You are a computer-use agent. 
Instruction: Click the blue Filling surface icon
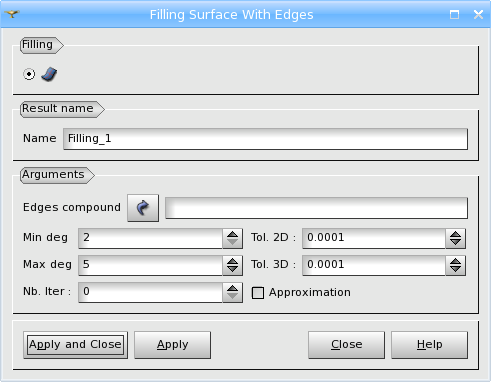point(49,74)
